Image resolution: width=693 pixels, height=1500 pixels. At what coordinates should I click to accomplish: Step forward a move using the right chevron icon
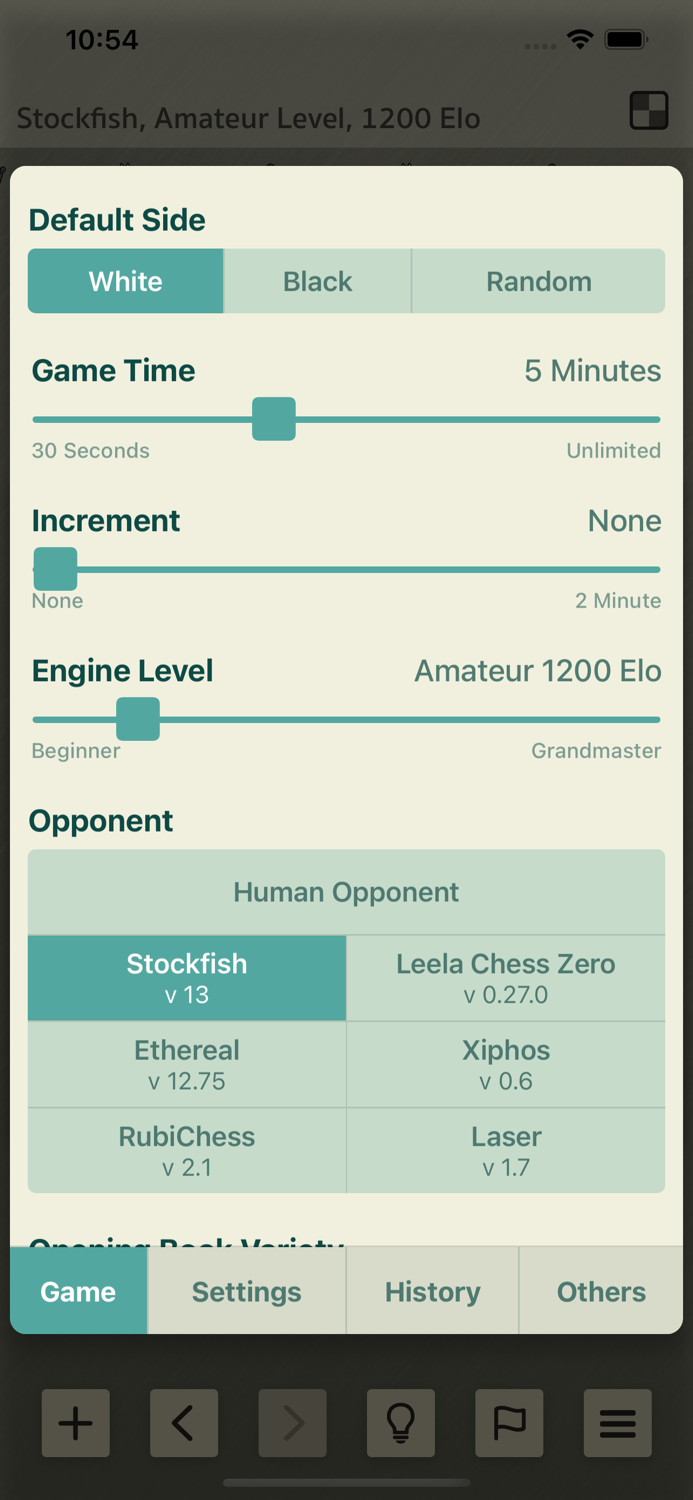pyautogui.click(x=292, y=1423)
